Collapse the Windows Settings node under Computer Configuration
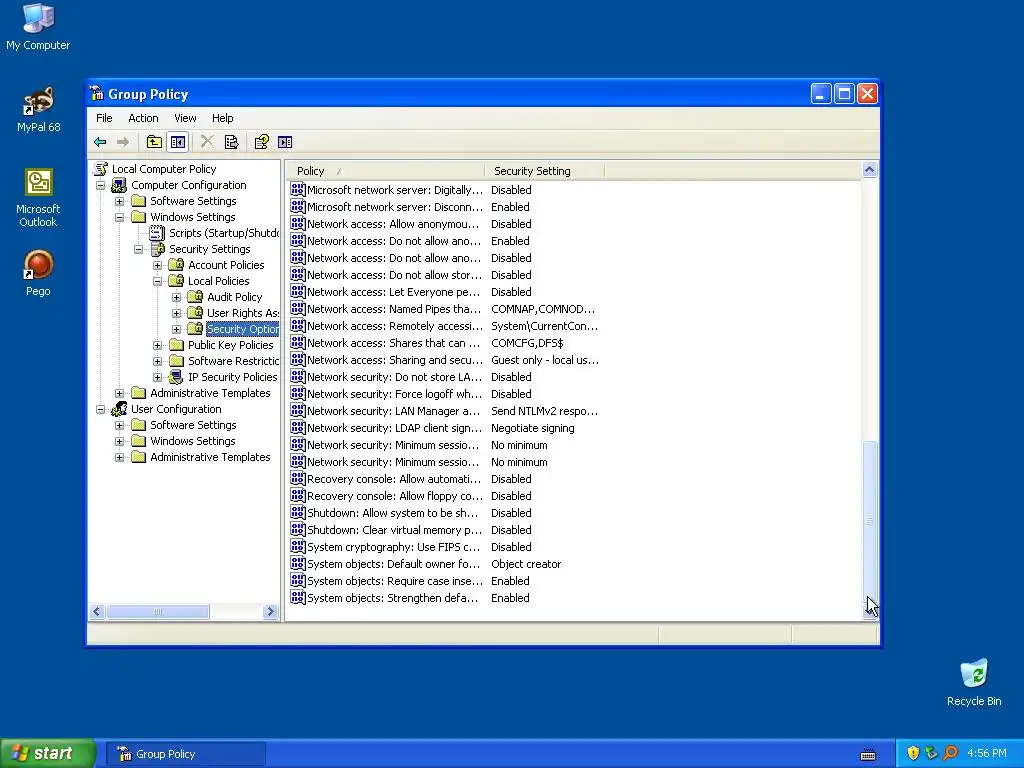Image resolution: width=1024 pixels, height=768 pixels. (120, 217)
